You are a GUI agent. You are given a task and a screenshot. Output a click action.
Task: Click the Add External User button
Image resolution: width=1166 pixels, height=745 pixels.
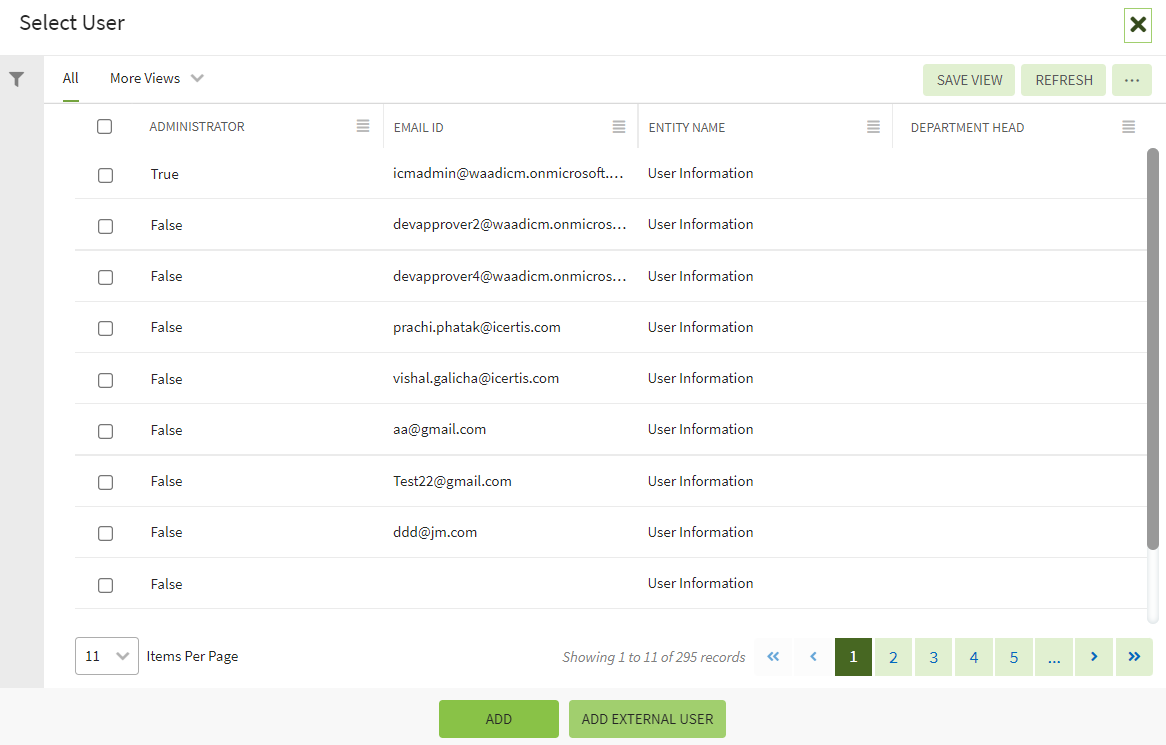tap(647, 719)
